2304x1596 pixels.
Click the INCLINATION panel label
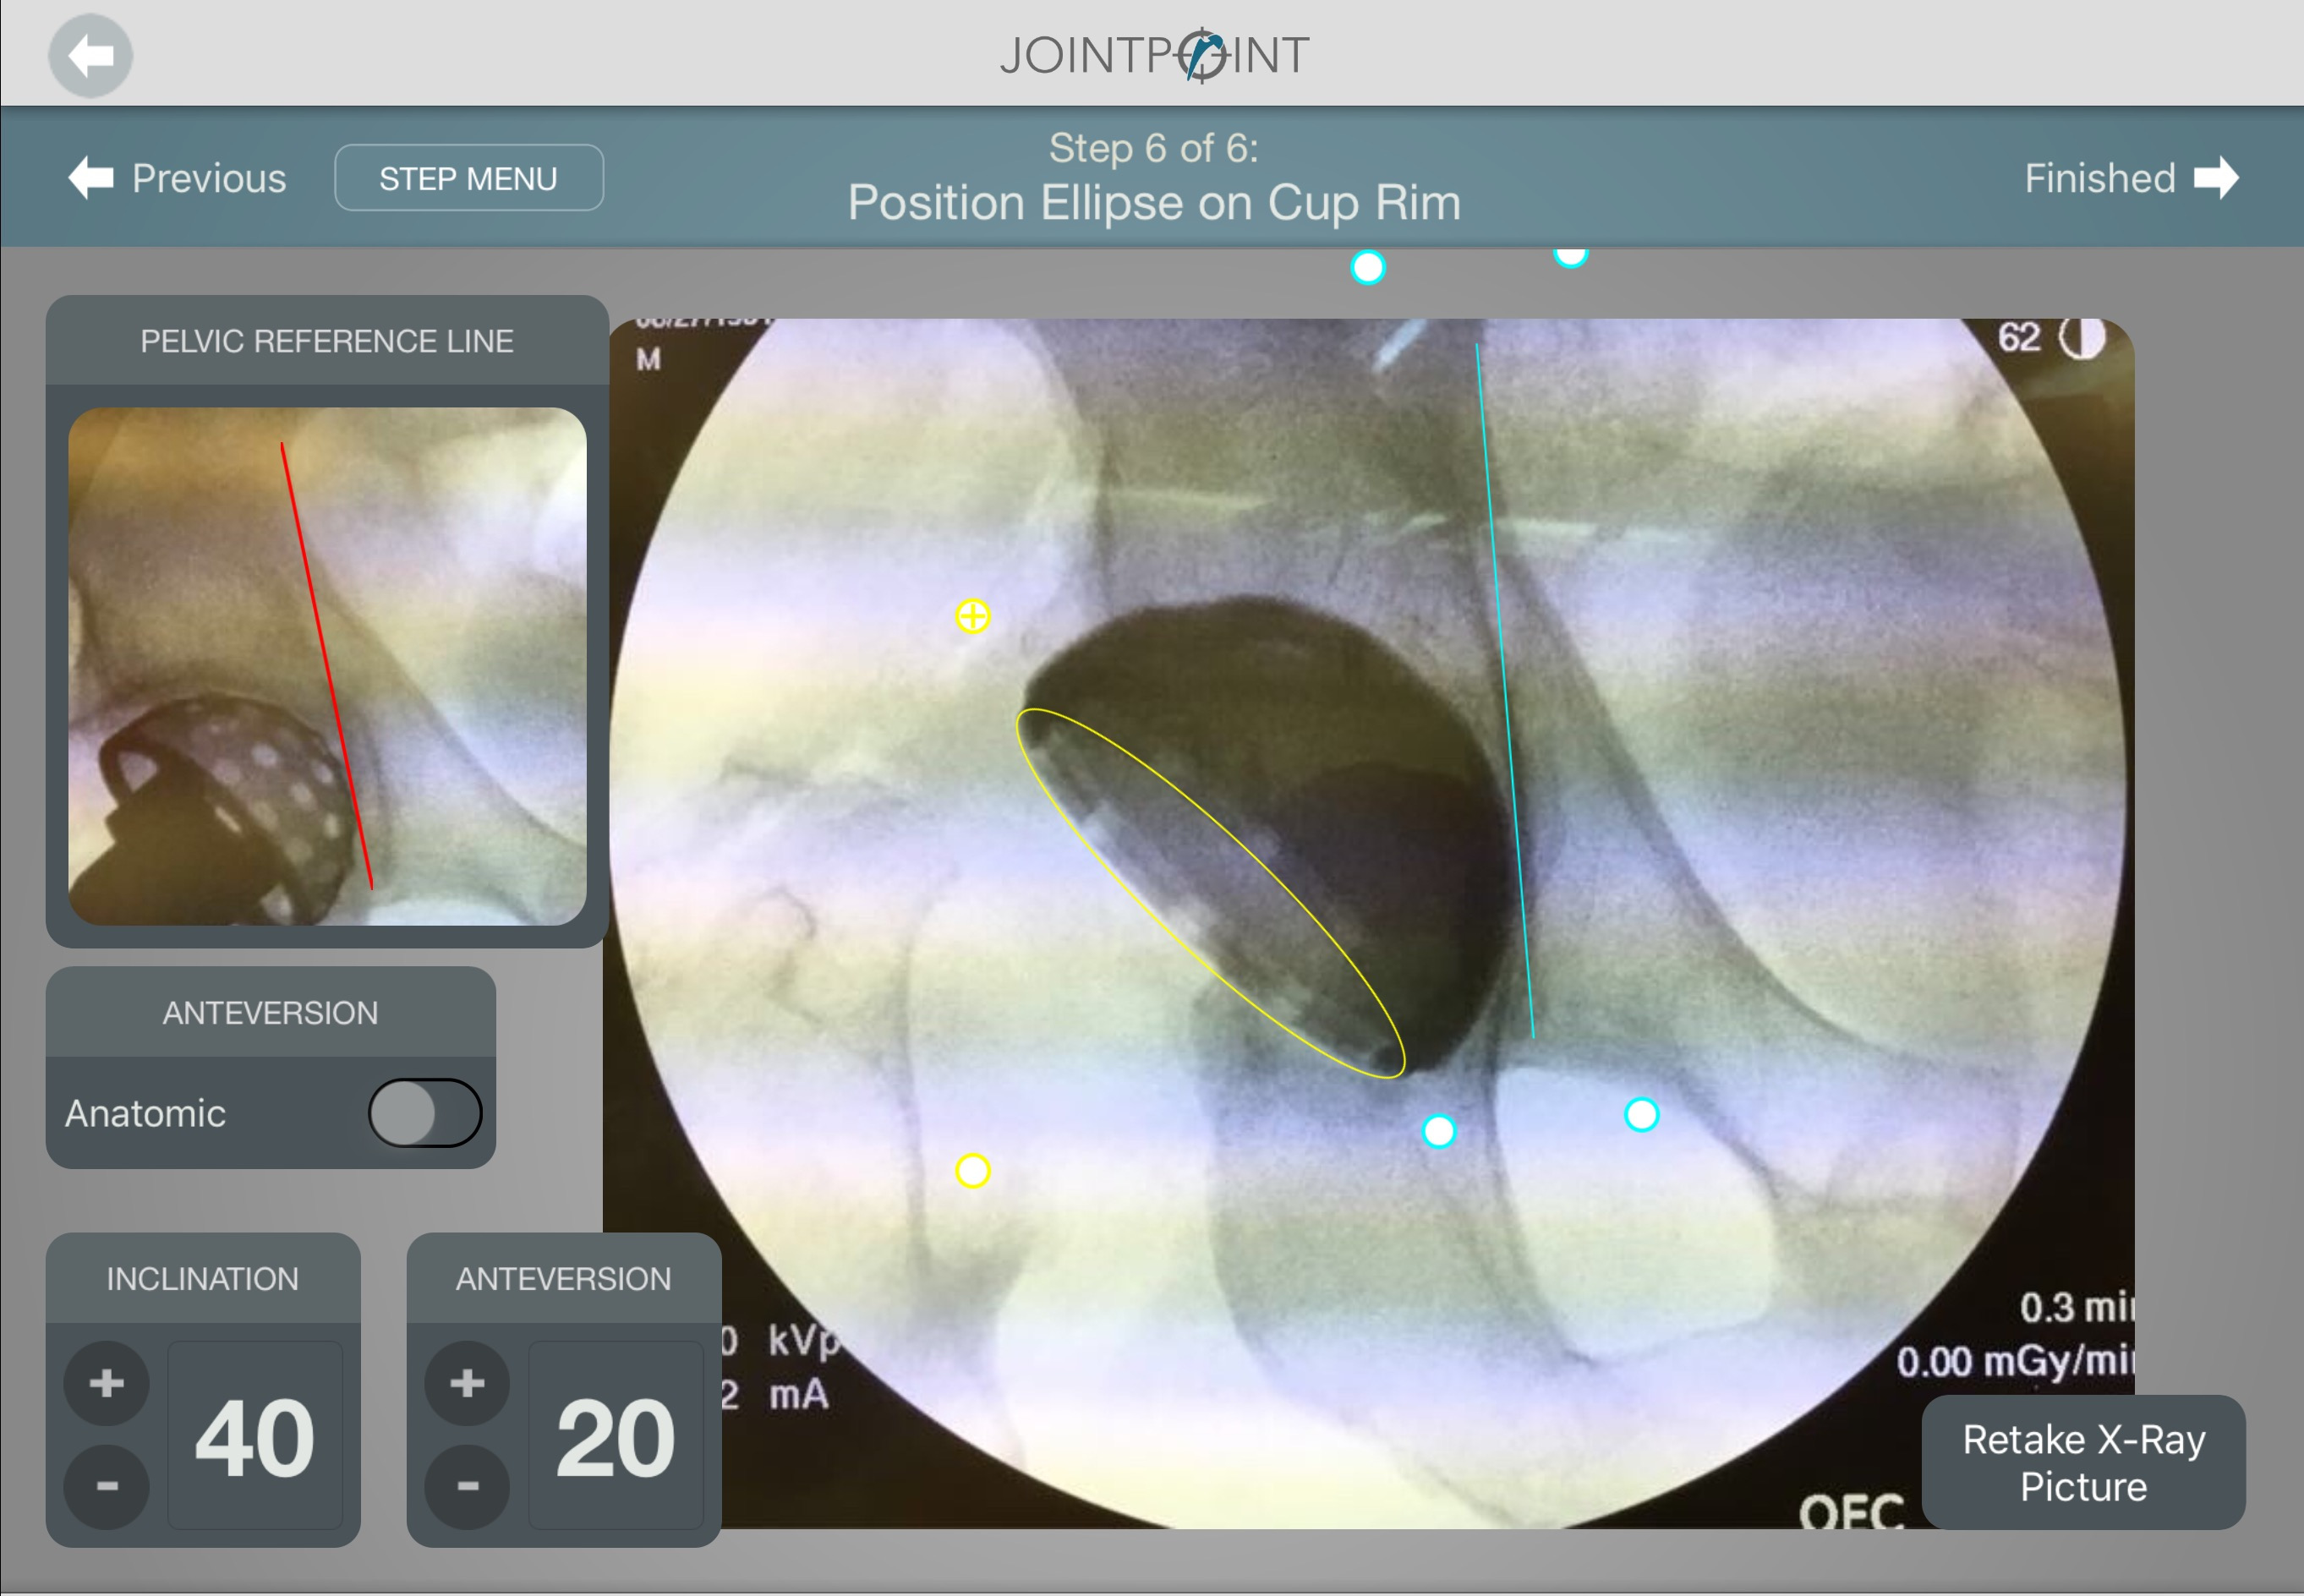pos(203,1279)
